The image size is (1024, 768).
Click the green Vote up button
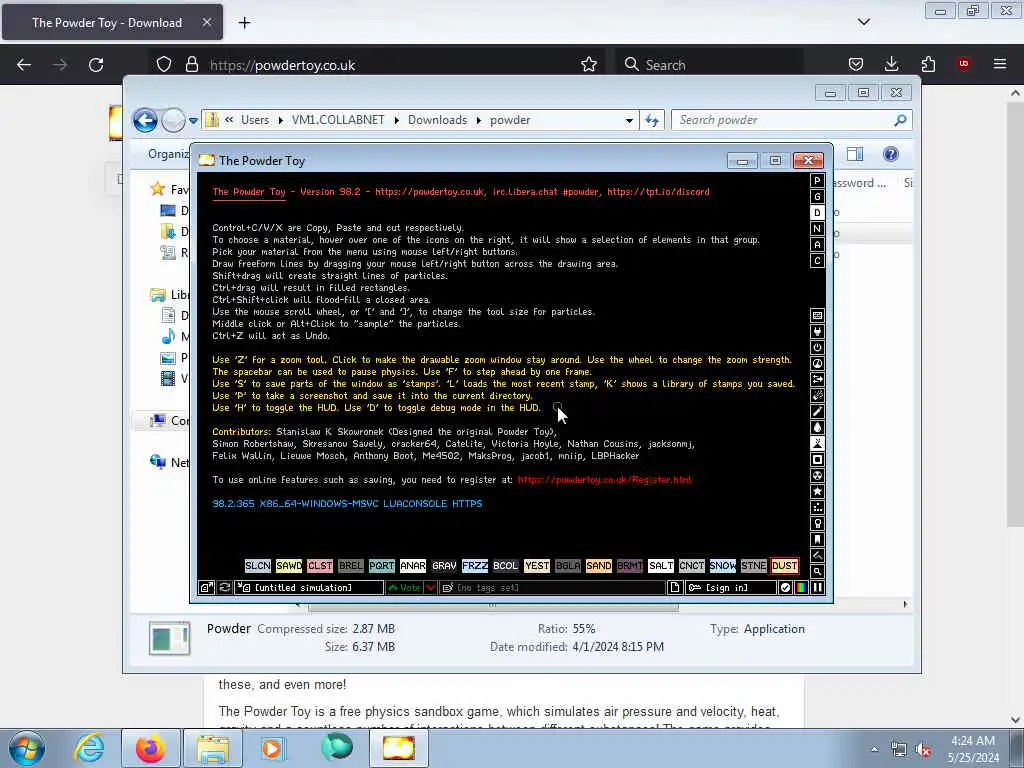pyautogui.click(x=405, y=588)
